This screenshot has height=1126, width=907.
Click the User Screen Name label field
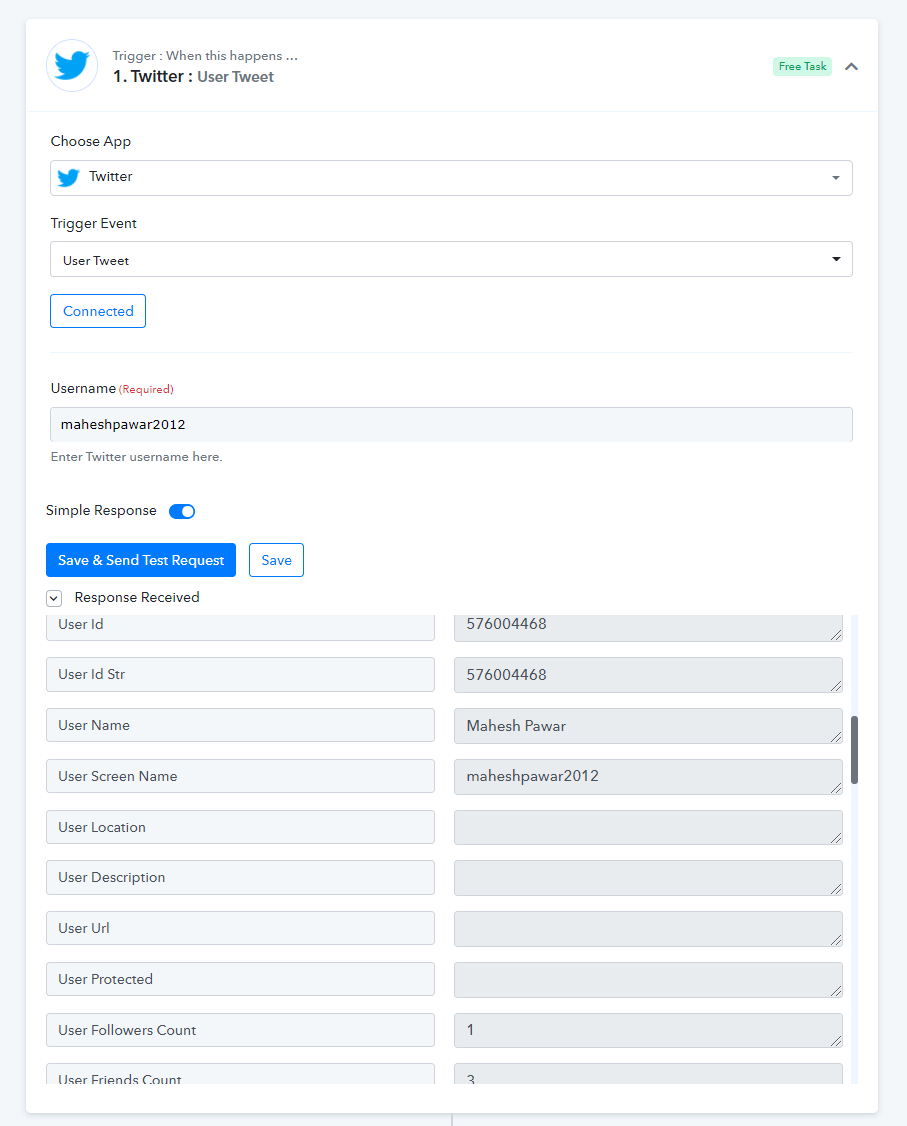coord(240,776)
